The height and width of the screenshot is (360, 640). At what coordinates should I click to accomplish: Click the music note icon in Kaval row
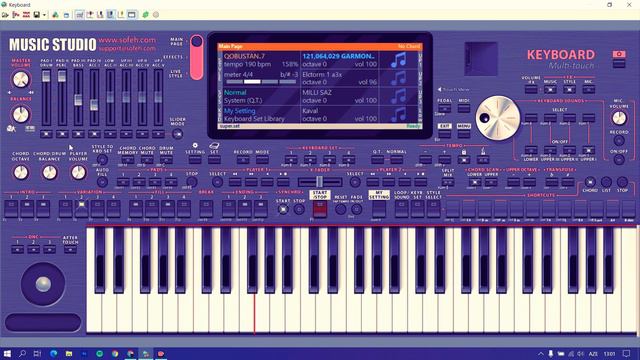pos(398,115)
